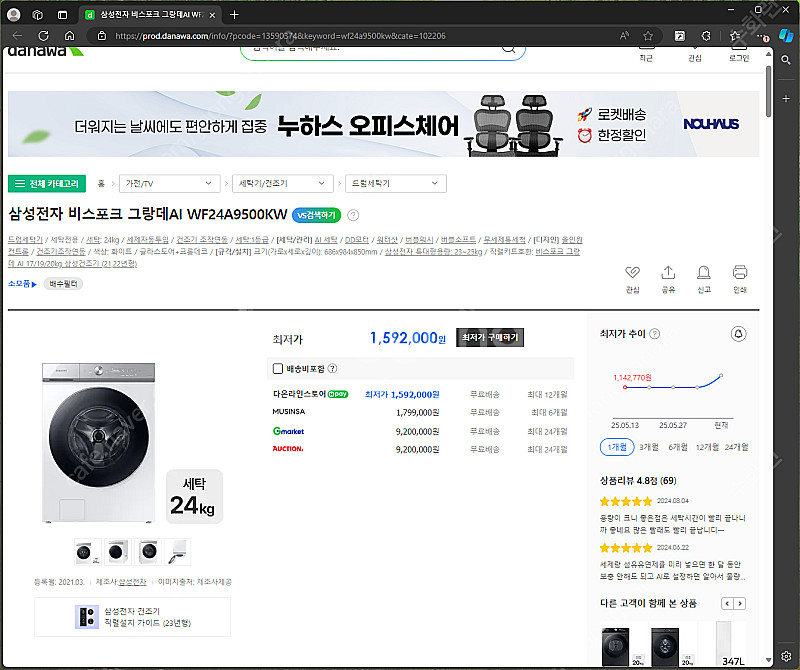Open the Copilot sidebar icon
The image size is (800, 670).
(786, 36)
